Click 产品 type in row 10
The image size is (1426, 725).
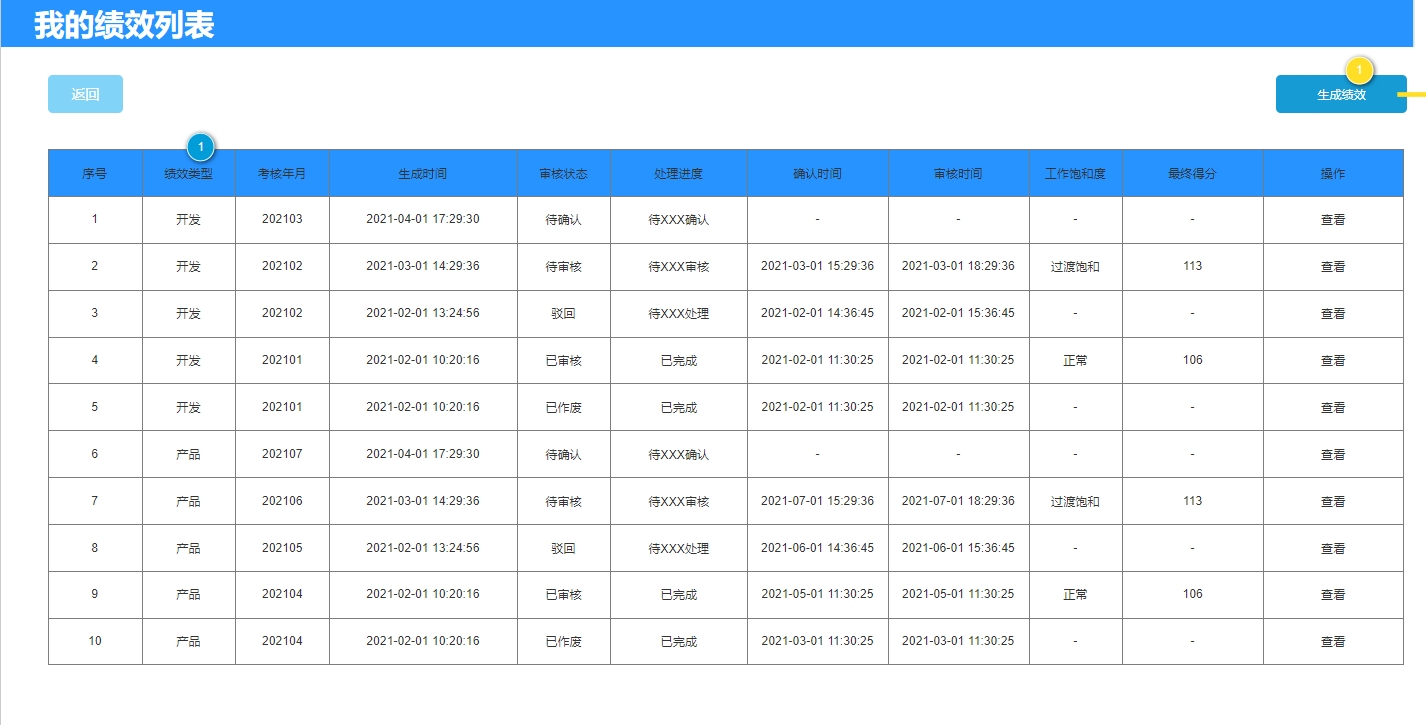click(x=188, y=642)
